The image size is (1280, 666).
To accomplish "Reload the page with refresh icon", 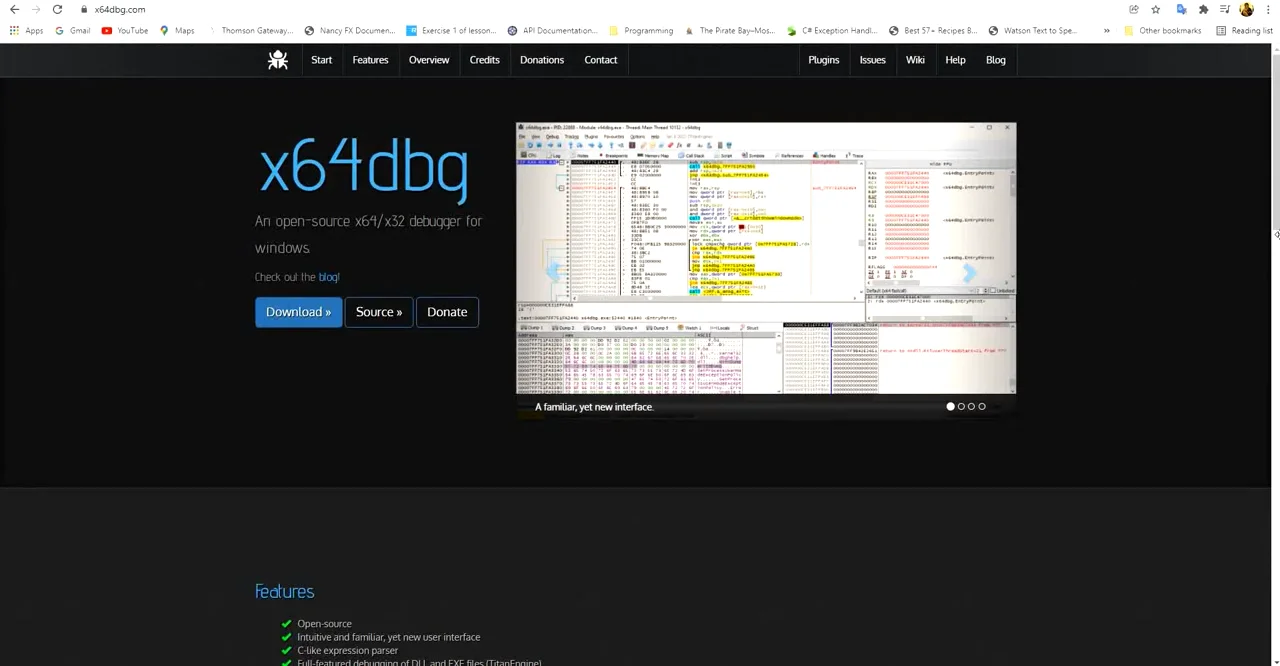I will coord(57,9).
